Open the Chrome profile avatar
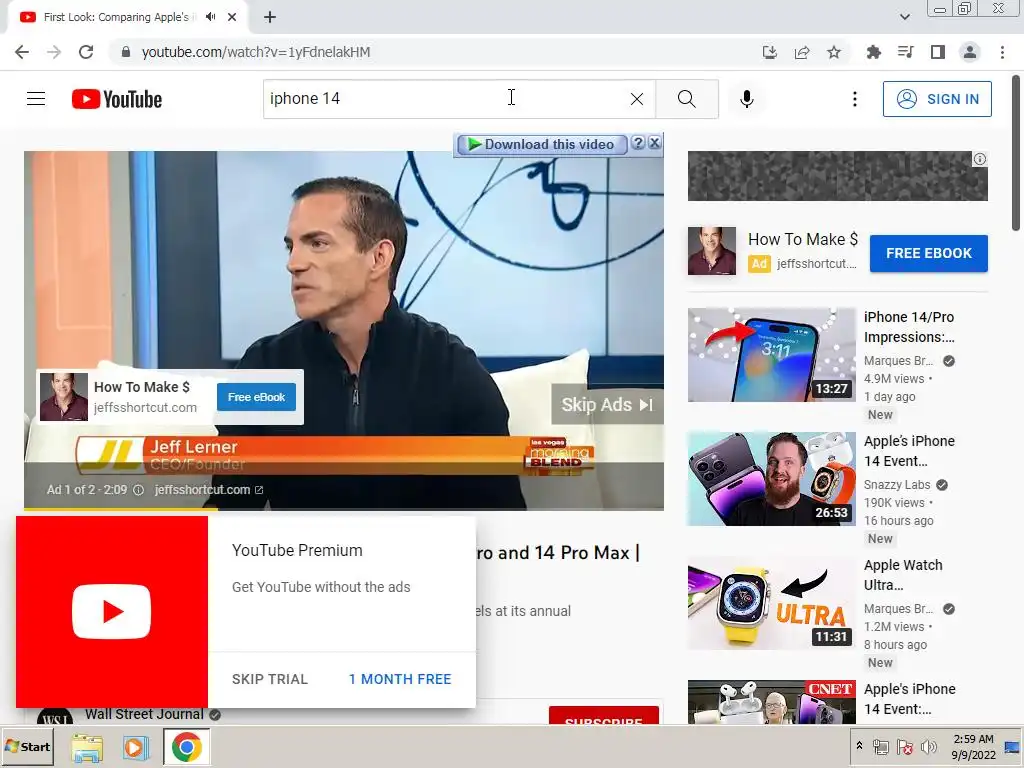This screenshot has width=1024, height=768. [x=970, y=52]
